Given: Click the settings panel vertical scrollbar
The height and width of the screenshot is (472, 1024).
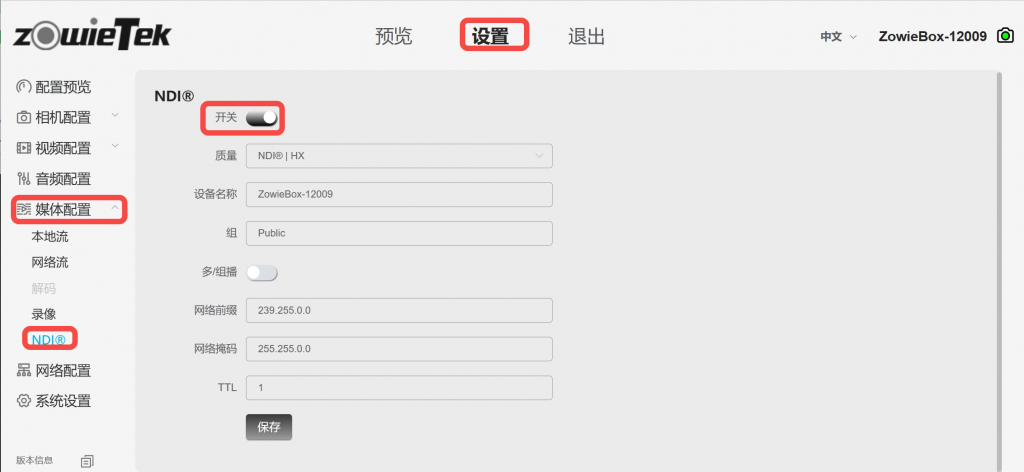Looking at the screenshot, I should point(999,271).
